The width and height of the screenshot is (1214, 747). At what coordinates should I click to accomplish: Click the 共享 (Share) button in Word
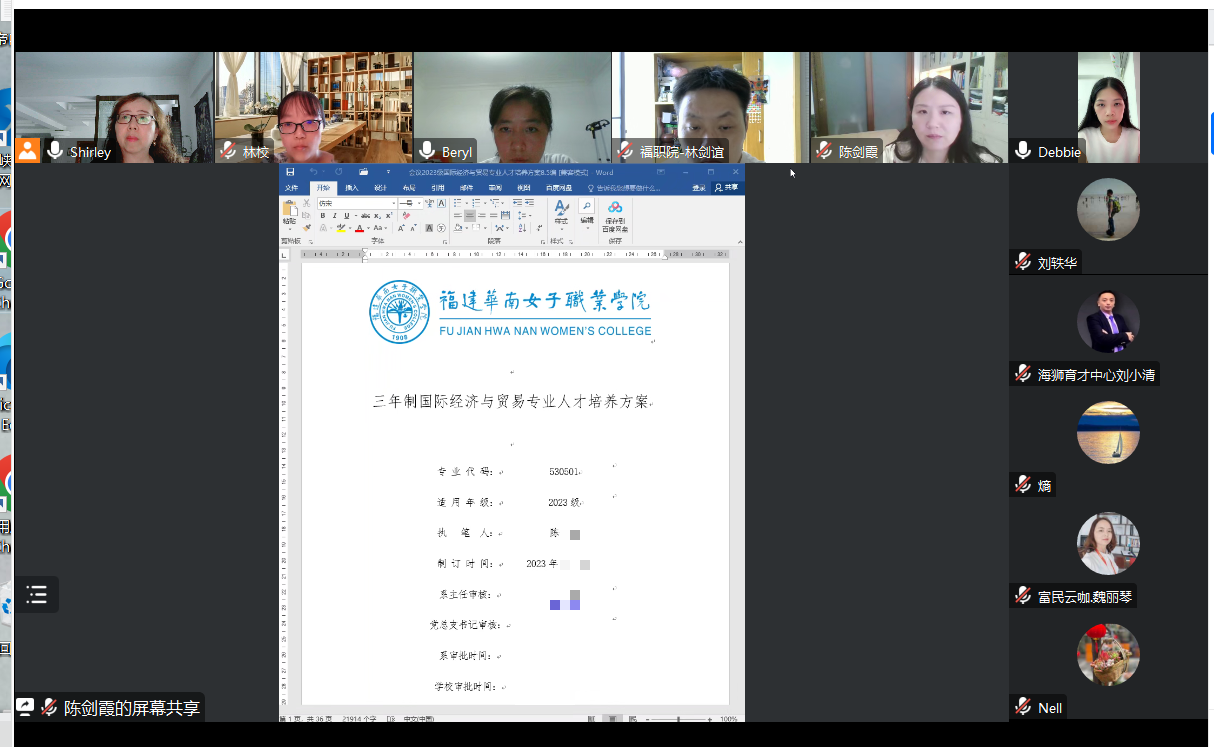[x=727, y=187]
